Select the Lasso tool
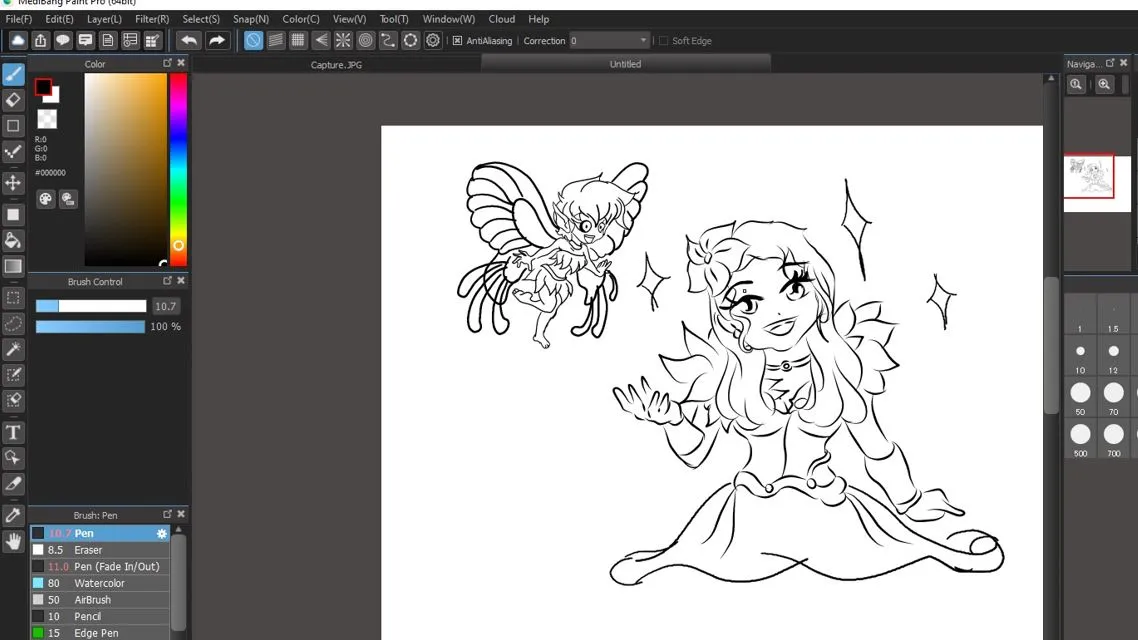This screenshot has width=1138, height=640. point(13,324)
